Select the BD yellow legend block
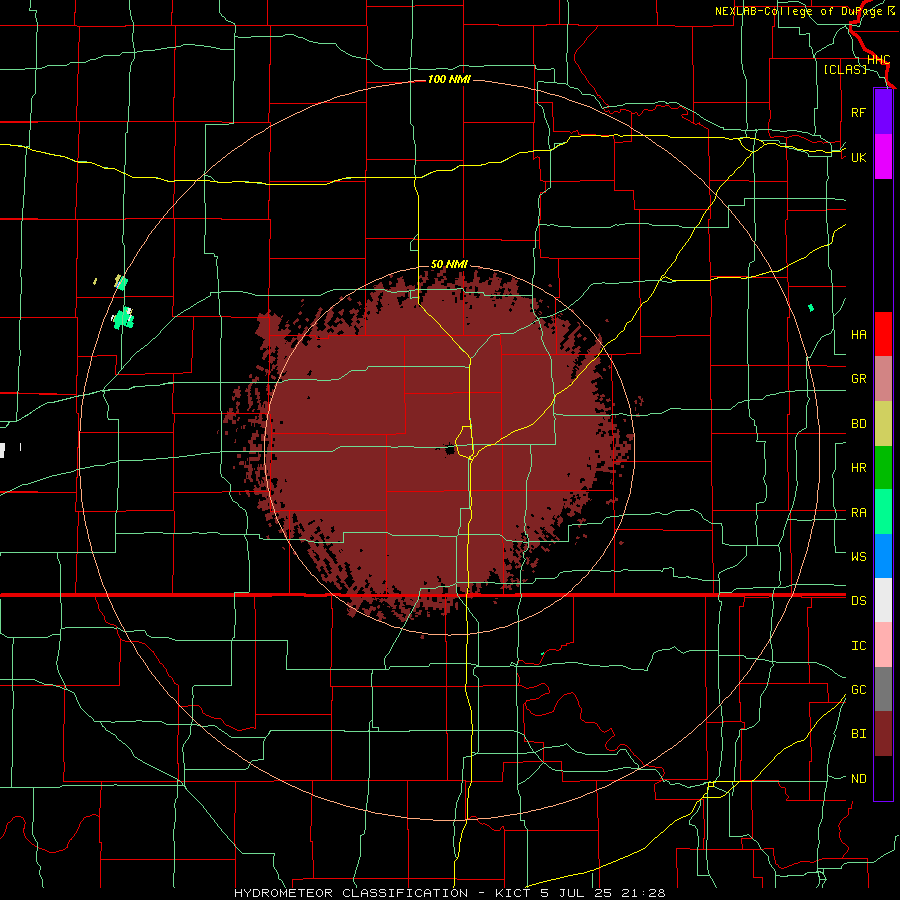The image size is (900, 900). click(883, 424)
